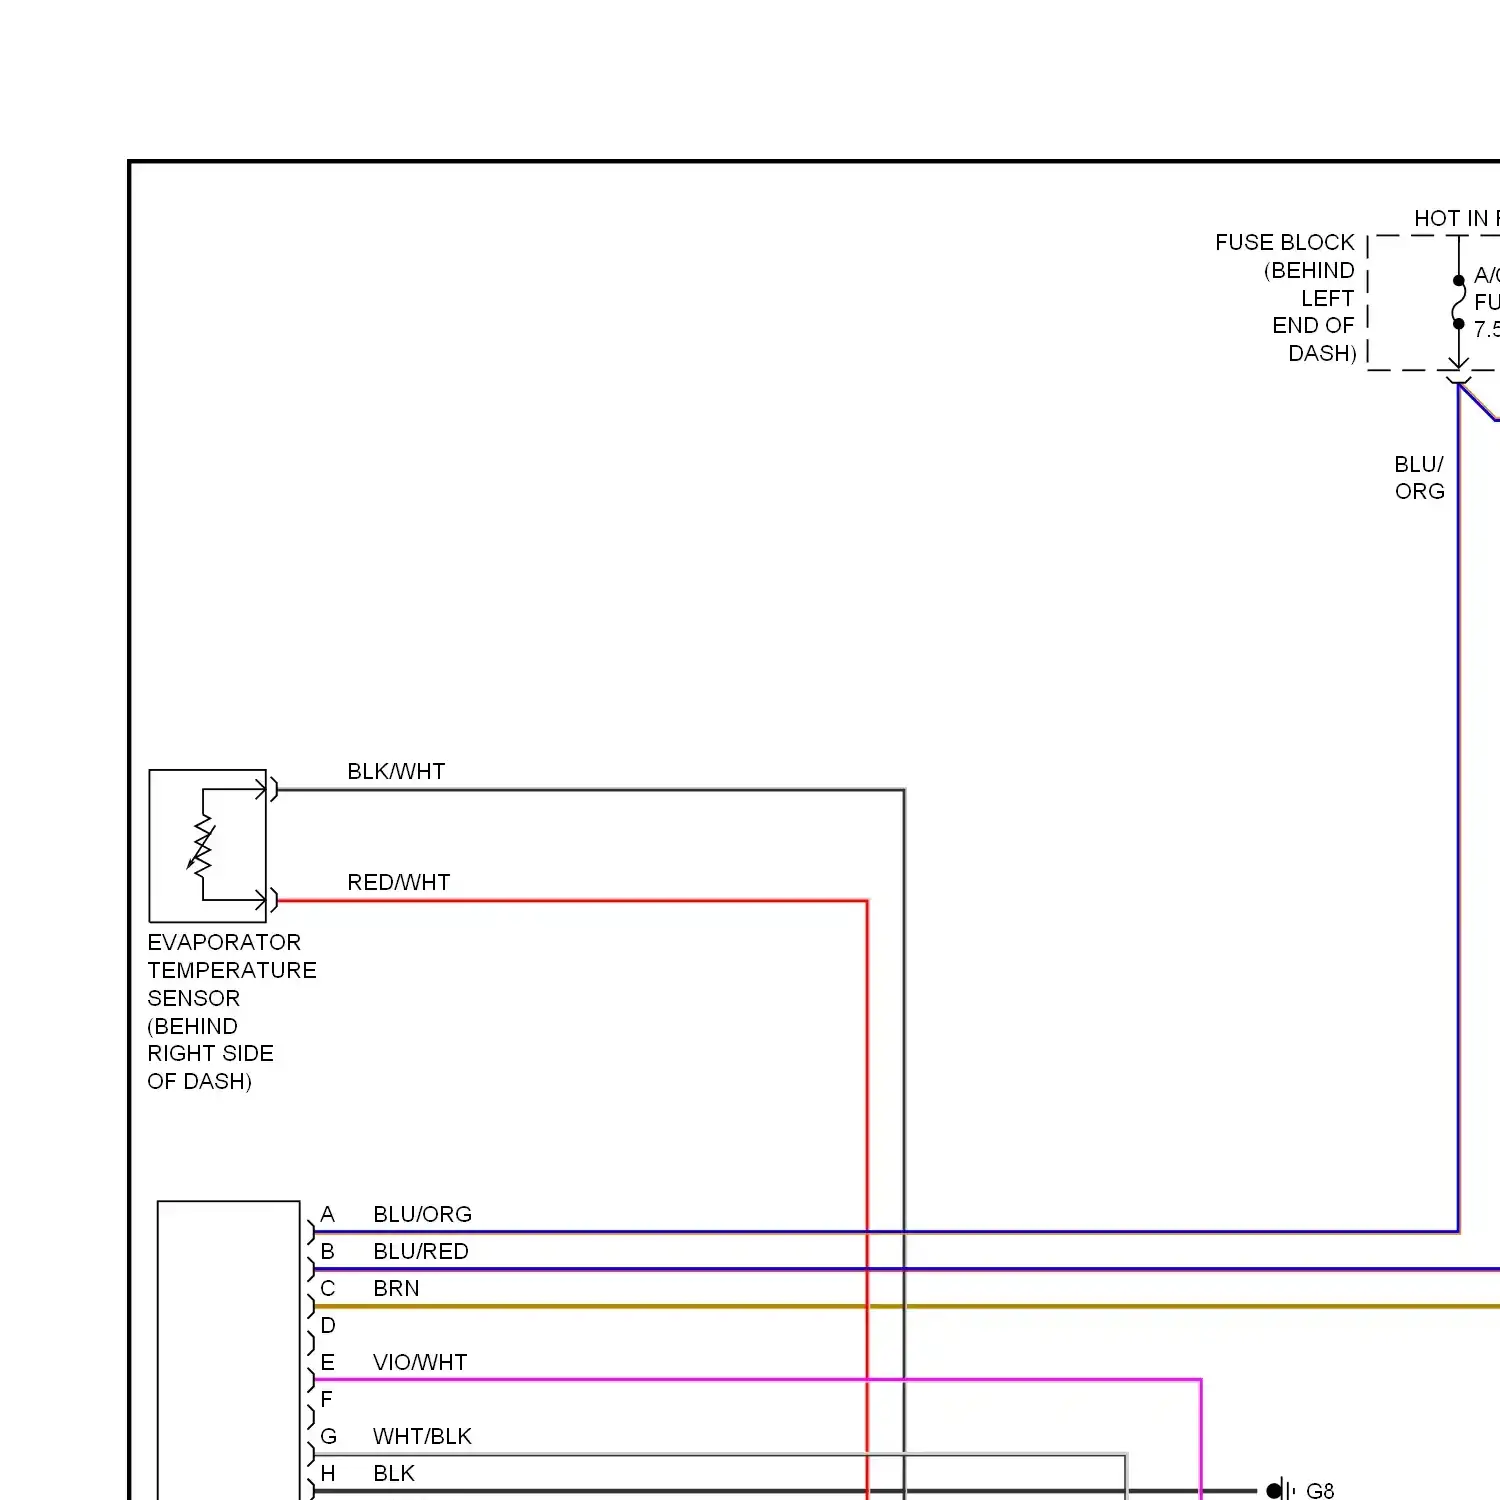
Task: Click the thermistor symbol in sensor box
Action: pyautogui.click(x=202, y=846)
